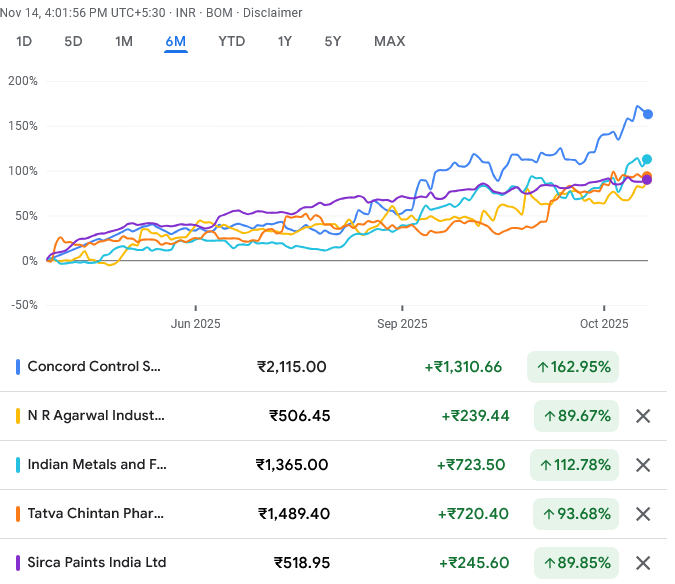675x584 pixels.
Task: Click orange Tatva Chintan color marker
Action: tap(18, 514)
